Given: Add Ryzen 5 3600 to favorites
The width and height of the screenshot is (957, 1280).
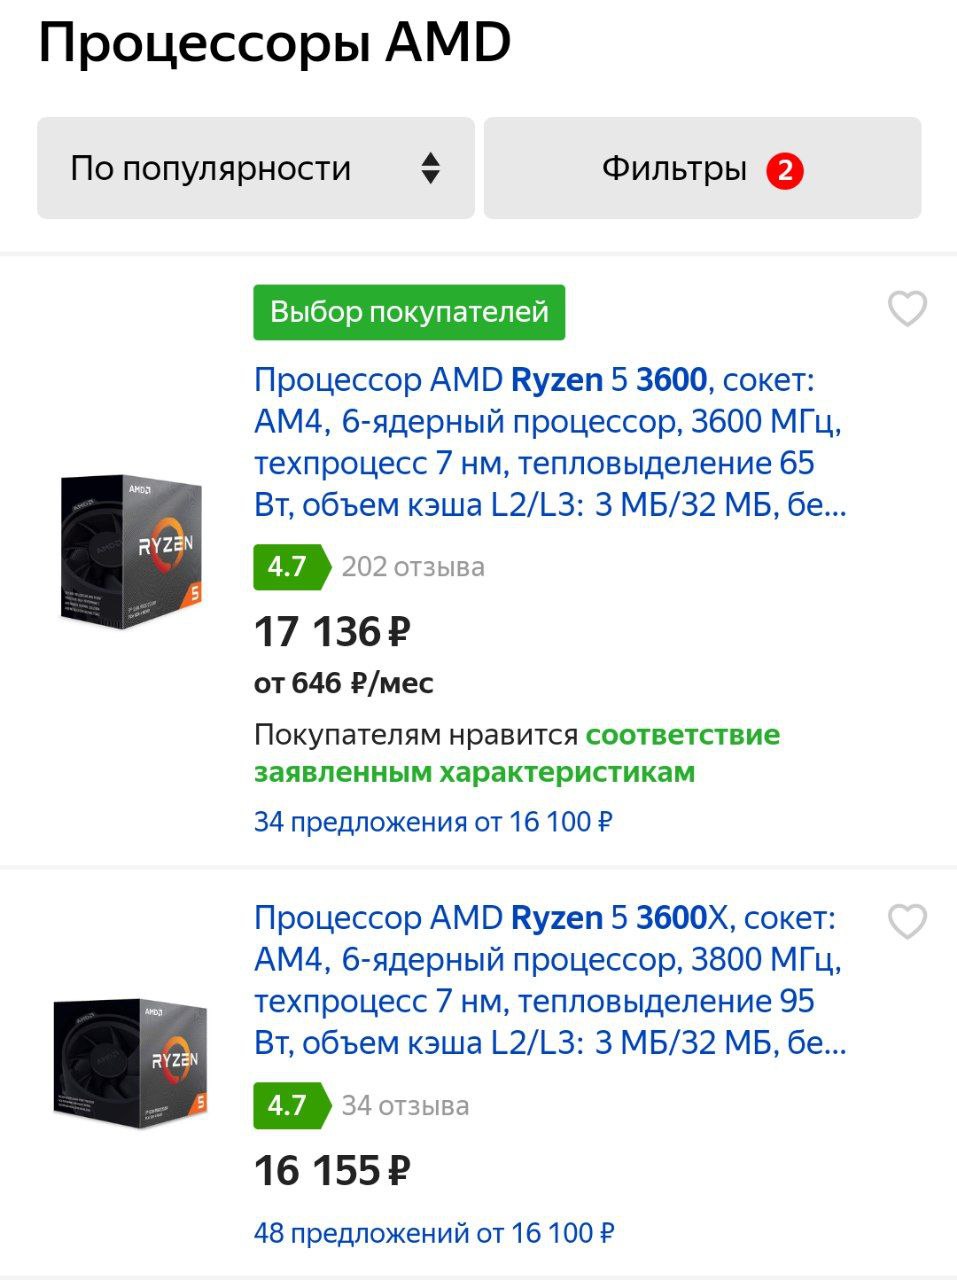Looking at the screenshot, I should point(907,309).
